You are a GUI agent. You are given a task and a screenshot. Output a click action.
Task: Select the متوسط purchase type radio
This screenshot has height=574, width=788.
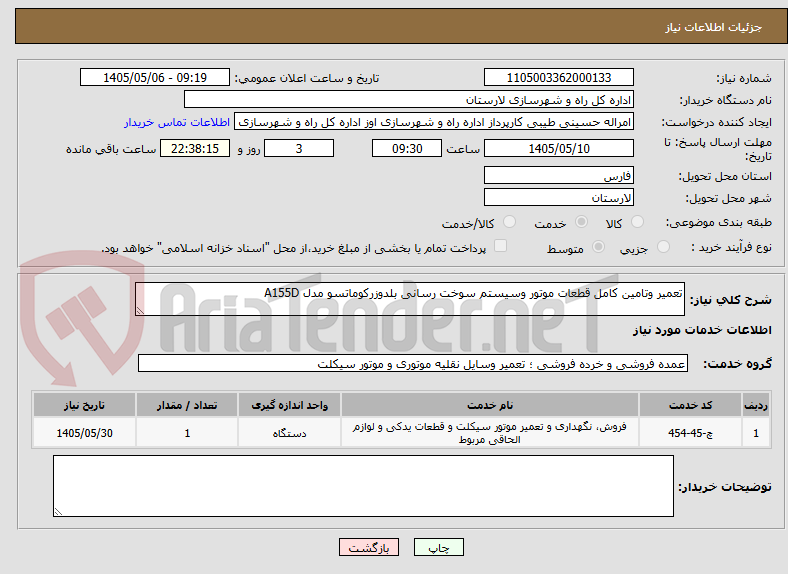pos(599,246)
